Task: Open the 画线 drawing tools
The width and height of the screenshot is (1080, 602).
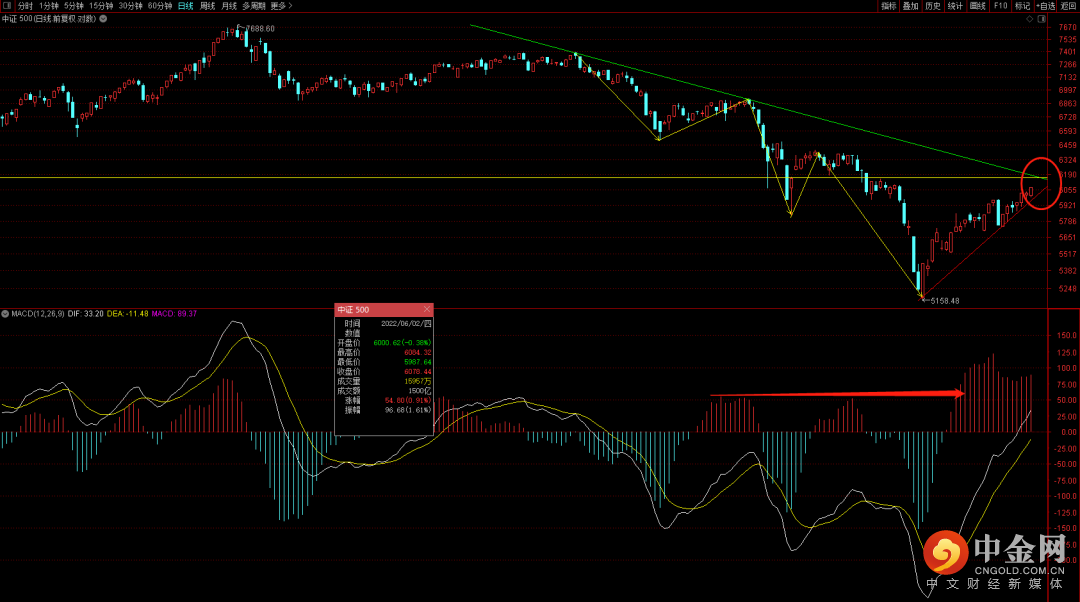Action: click(978, 6)
